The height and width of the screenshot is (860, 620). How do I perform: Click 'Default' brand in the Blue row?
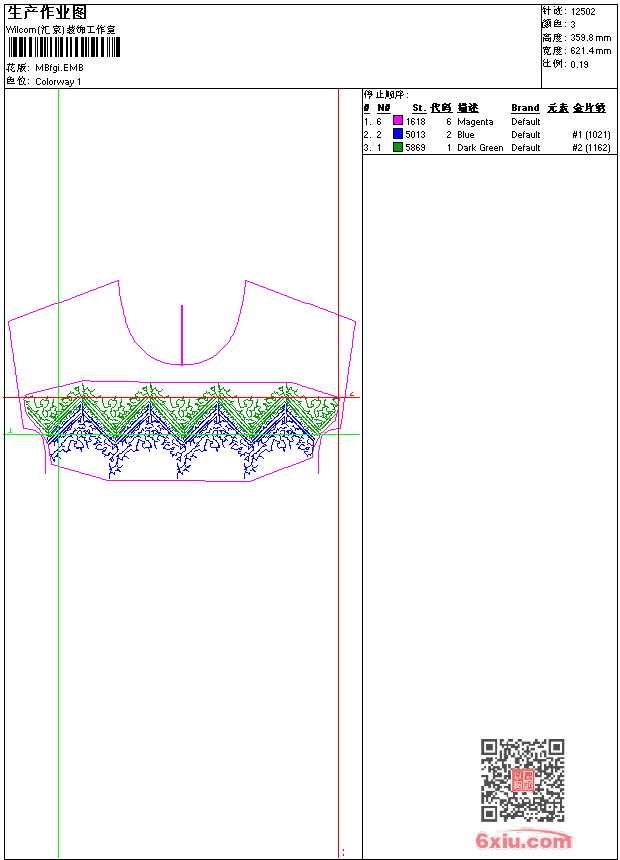[x=526, y=134]
